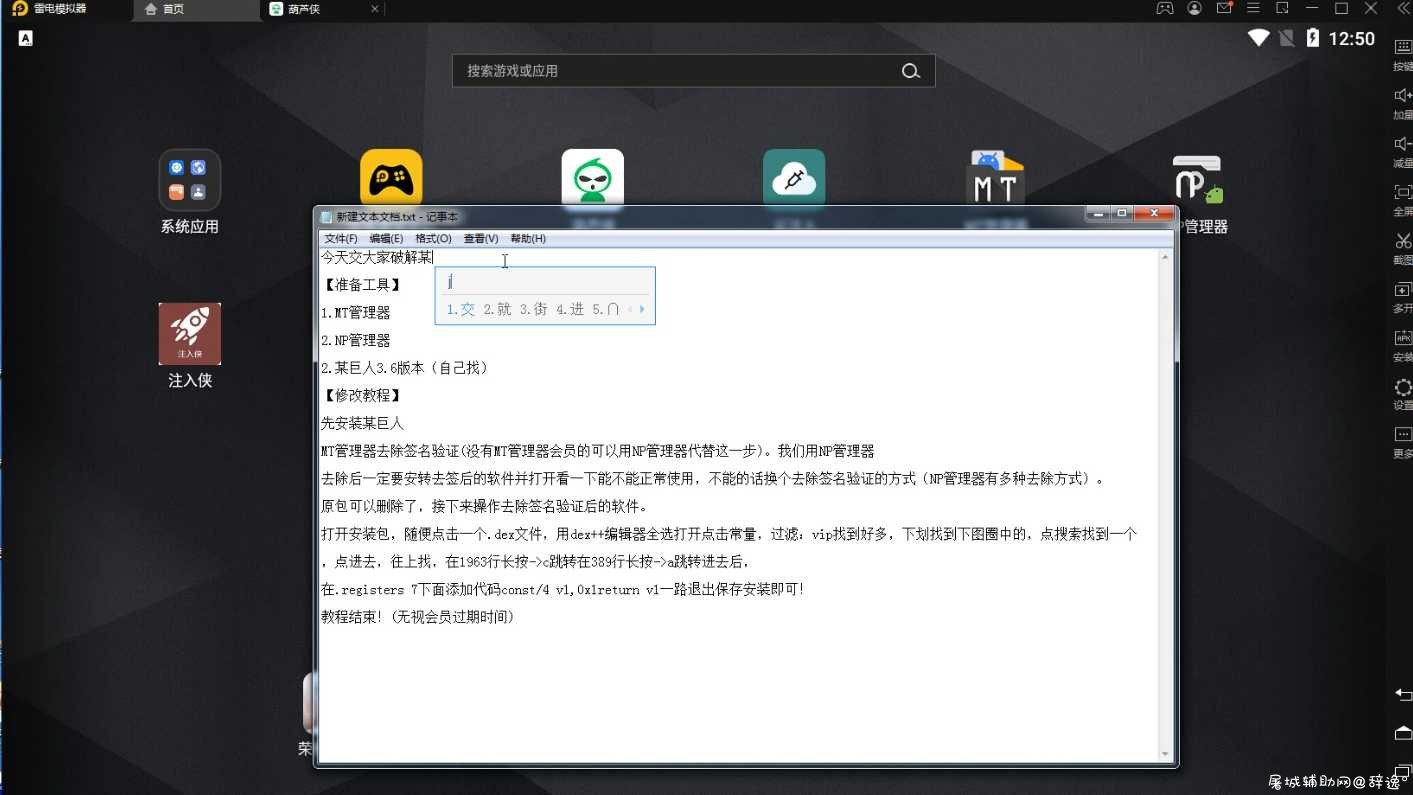Screen dimensions: 1413x795
Task: Maximize the Notepad window
Action: tap(1122, 213)
